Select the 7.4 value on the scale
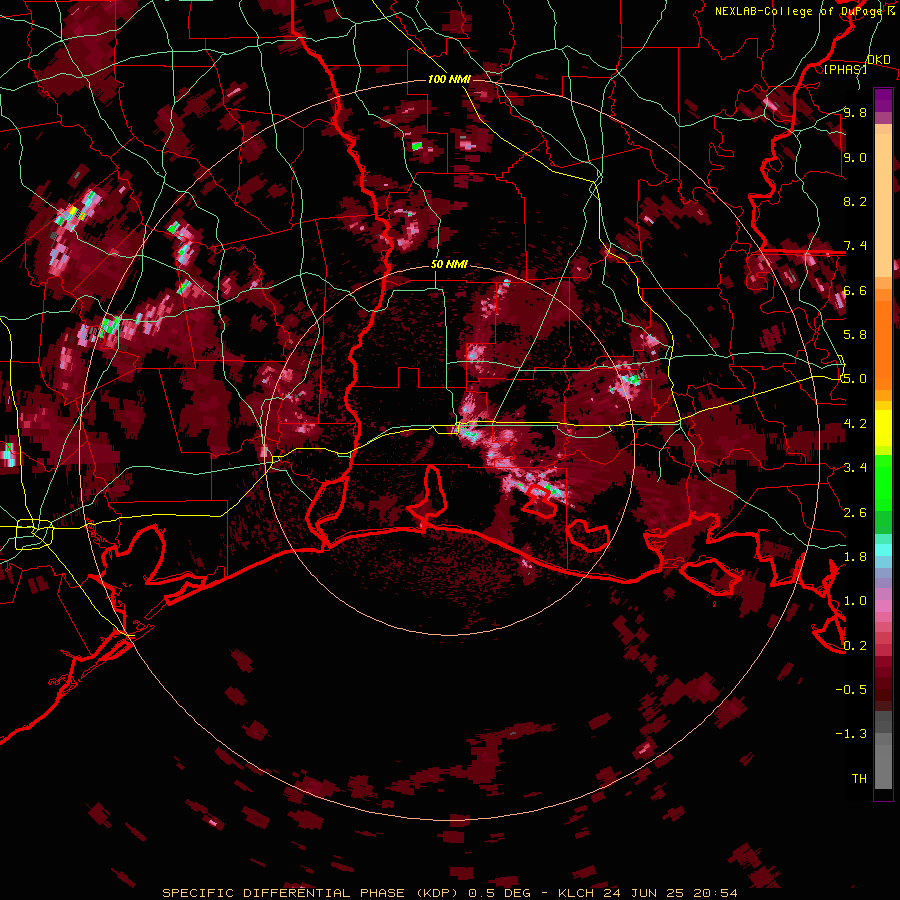 pyautogui.click(x=855, y=246)
